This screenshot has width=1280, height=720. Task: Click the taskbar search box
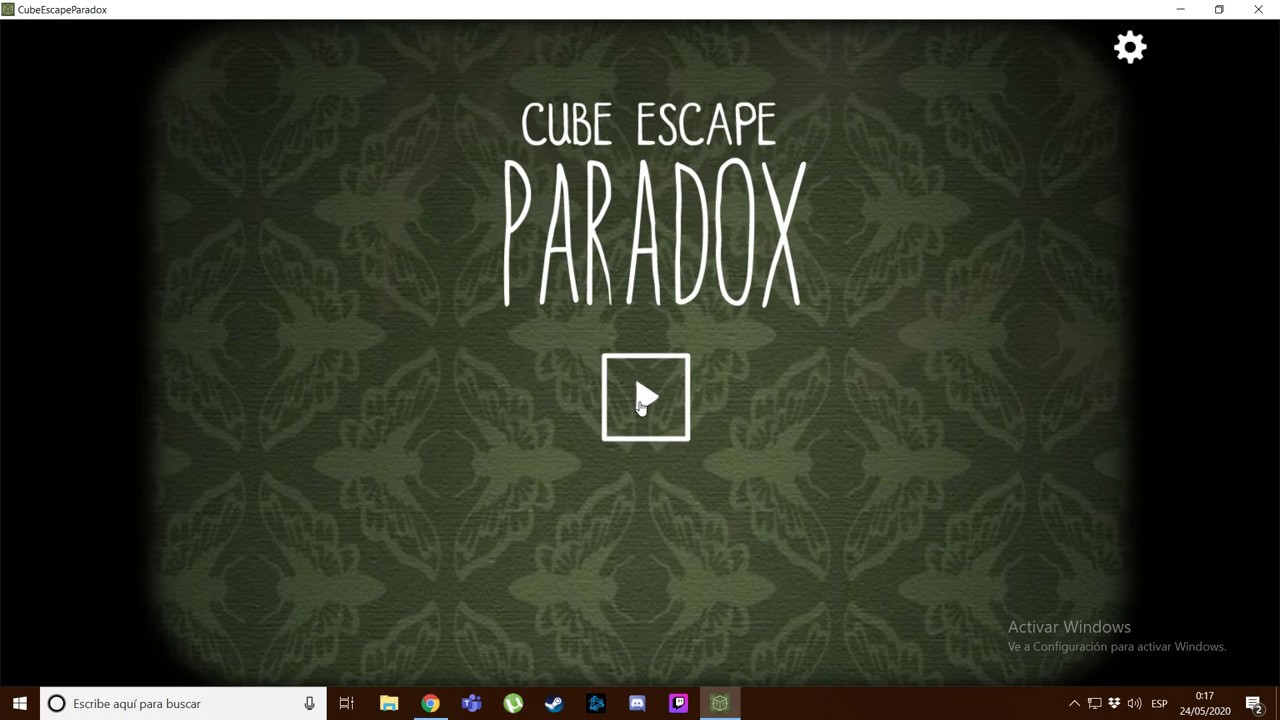(x=182, y=704)
